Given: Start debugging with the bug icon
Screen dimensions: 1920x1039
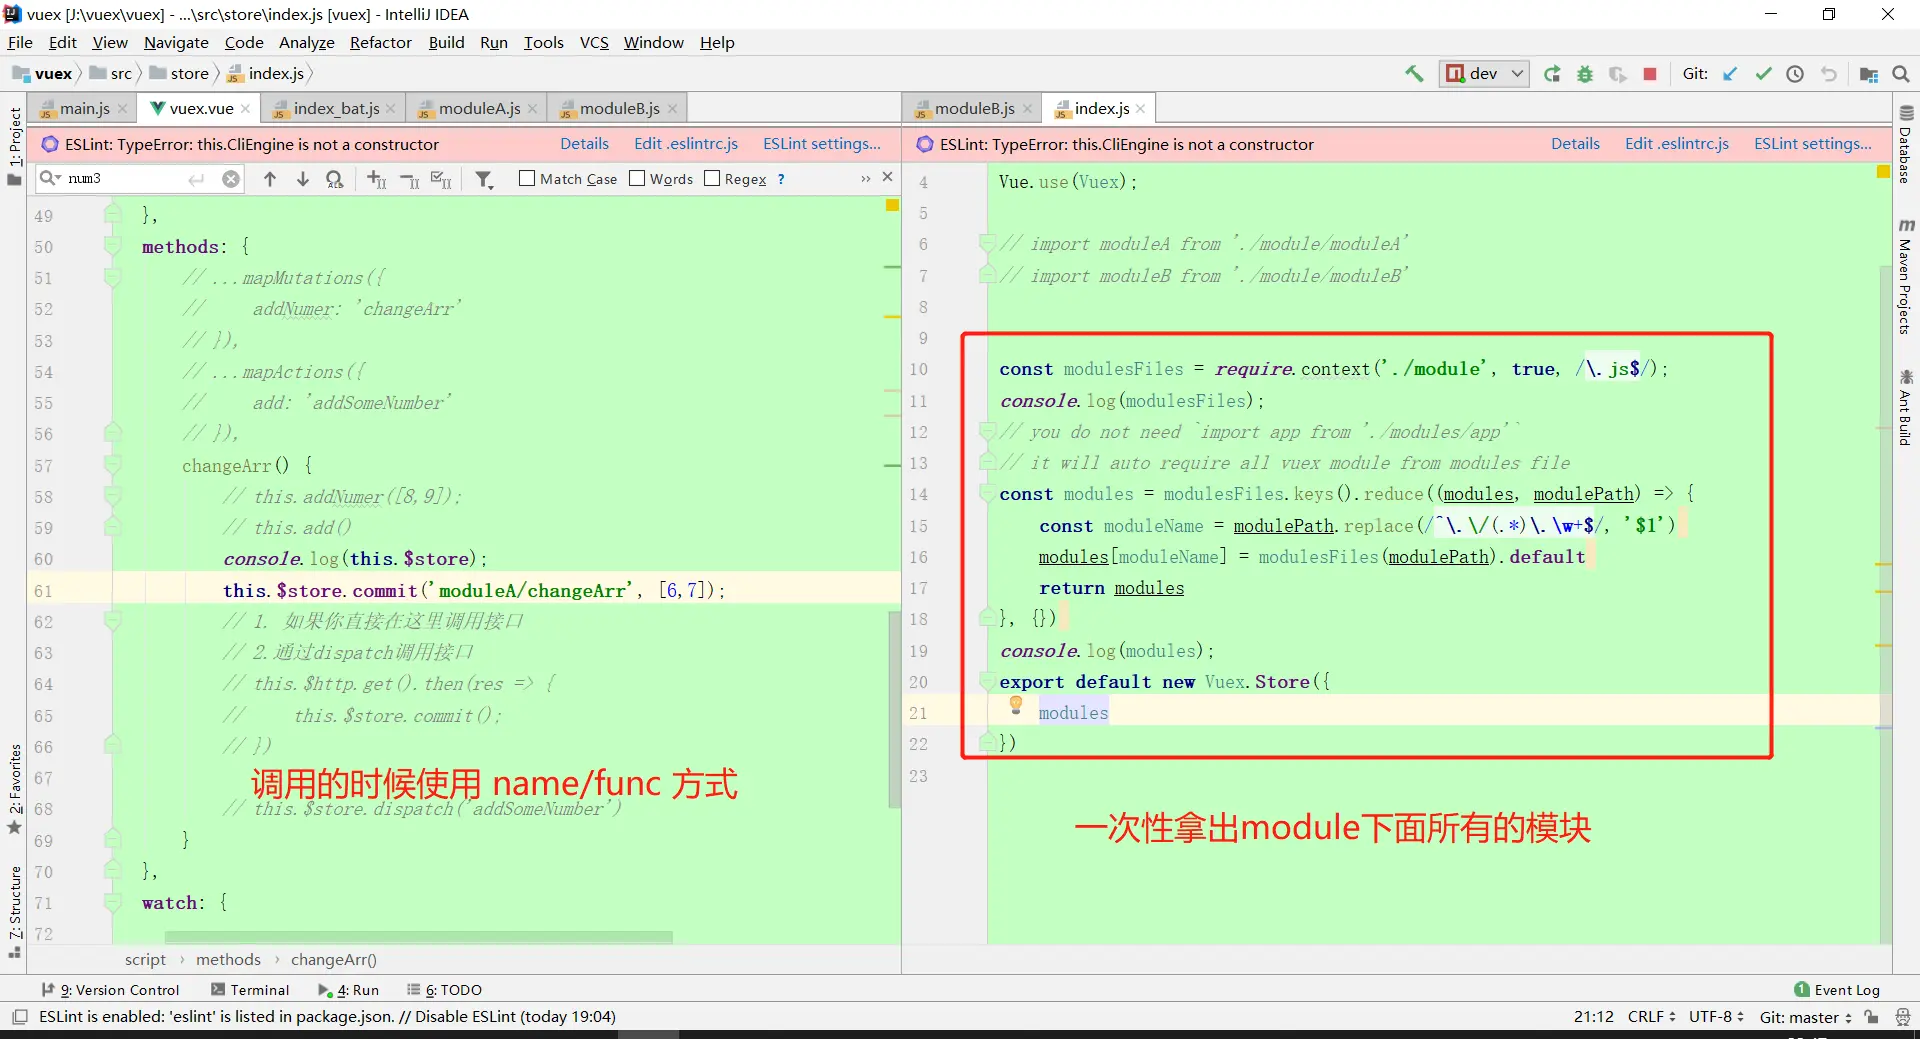Looking at the screenshot, I should click(x=1585, y=74).
